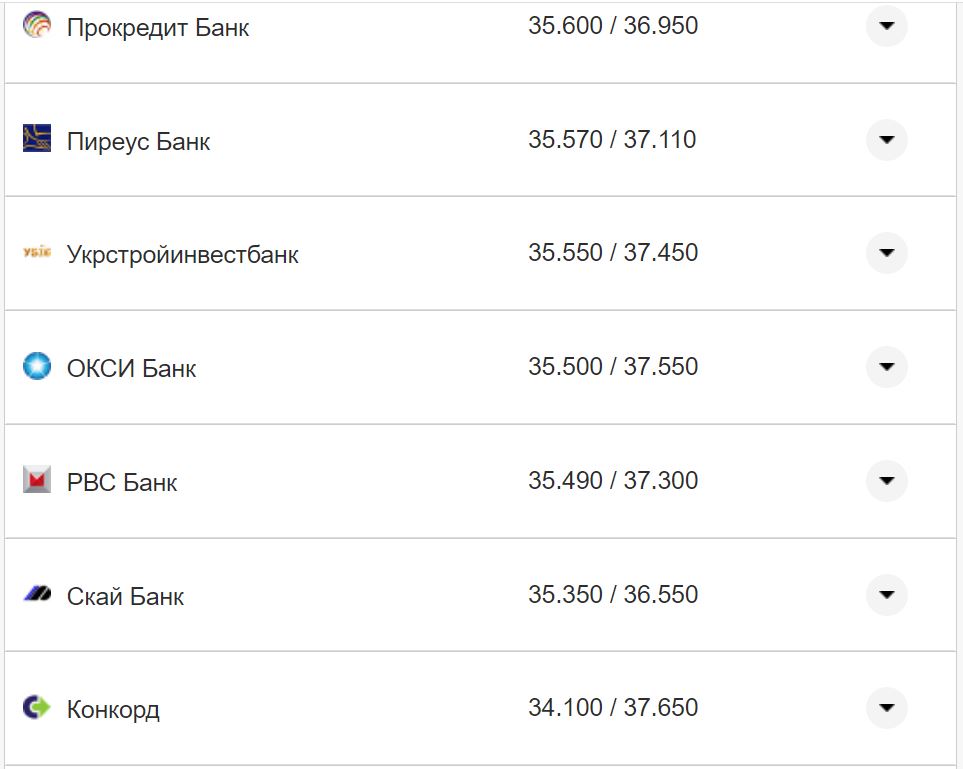
Task: Click the Укрстройинвестбанк logo icon
Action: coord(37,253)
